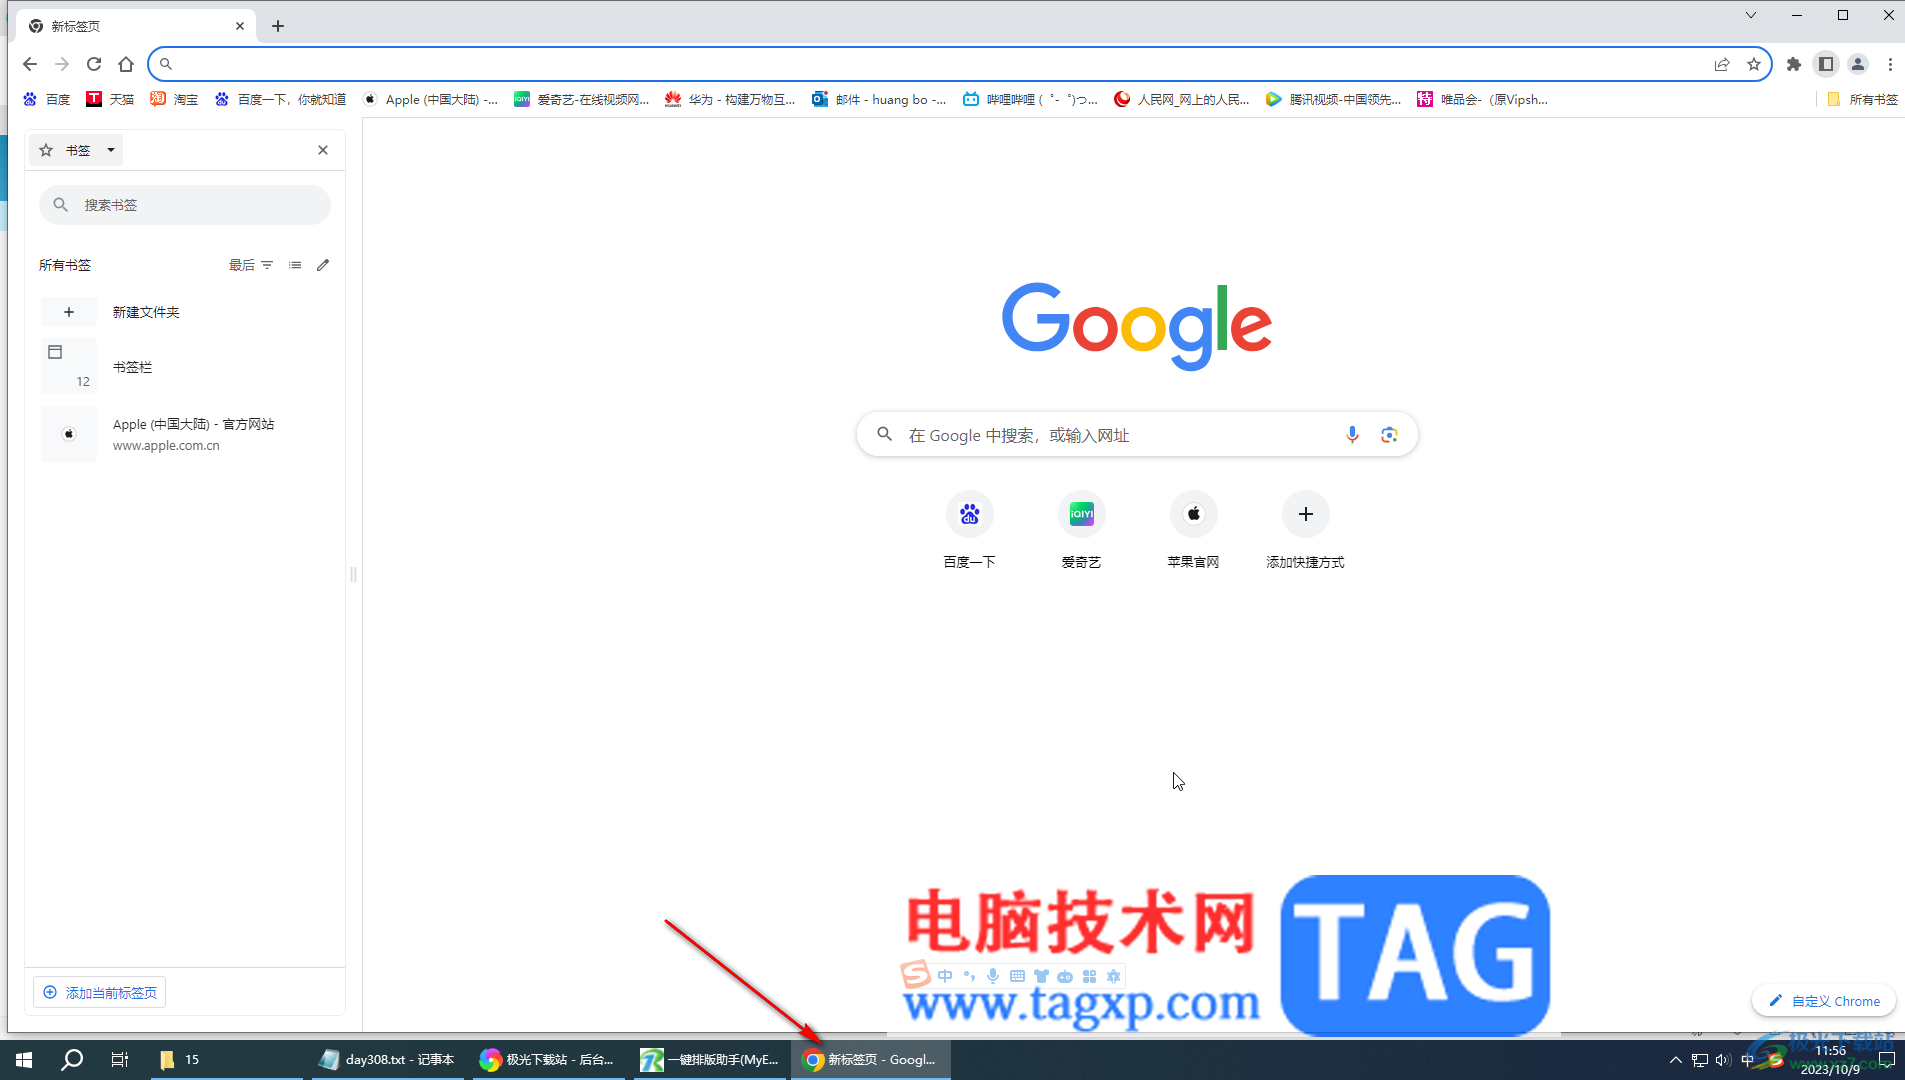The image size is (1905, 1080).
Task: Search by image with Google Lens icon
Action: click(x=1389, y=435)
